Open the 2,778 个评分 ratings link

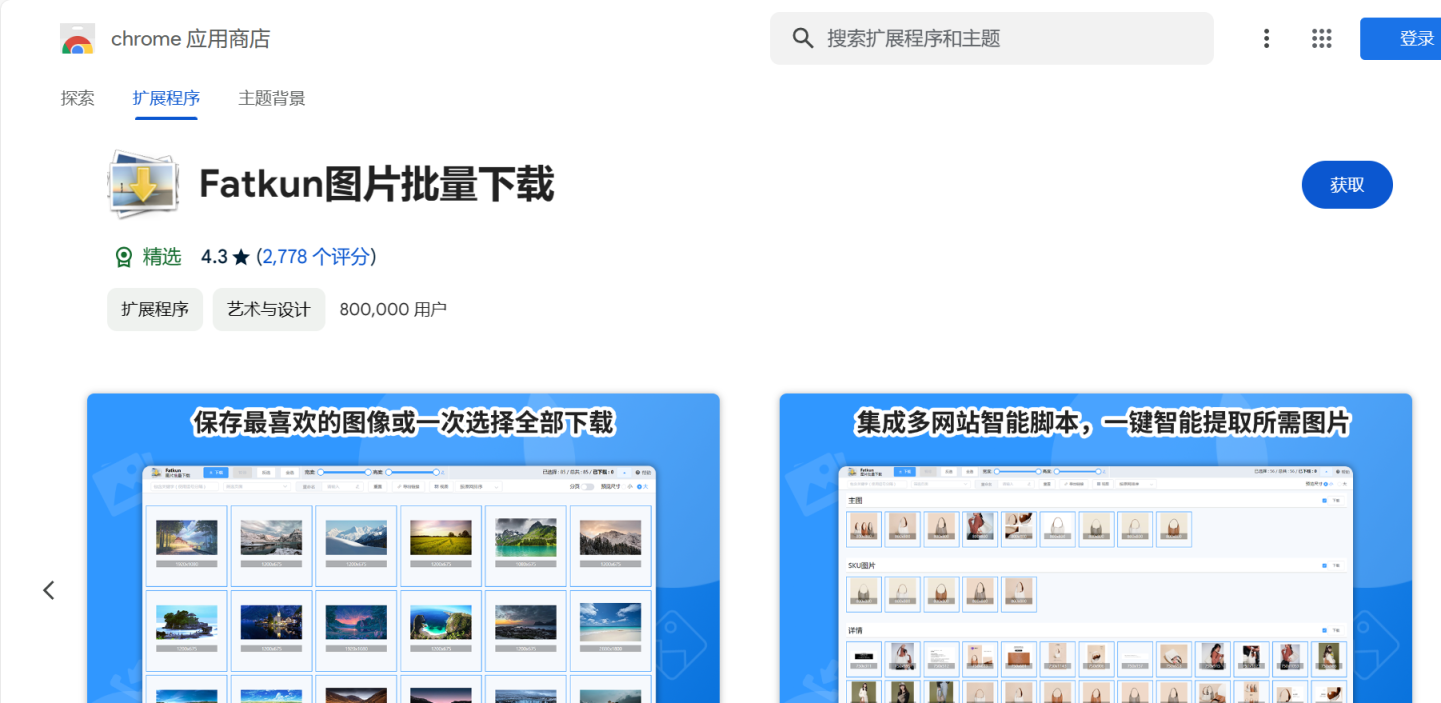[316, 256]
